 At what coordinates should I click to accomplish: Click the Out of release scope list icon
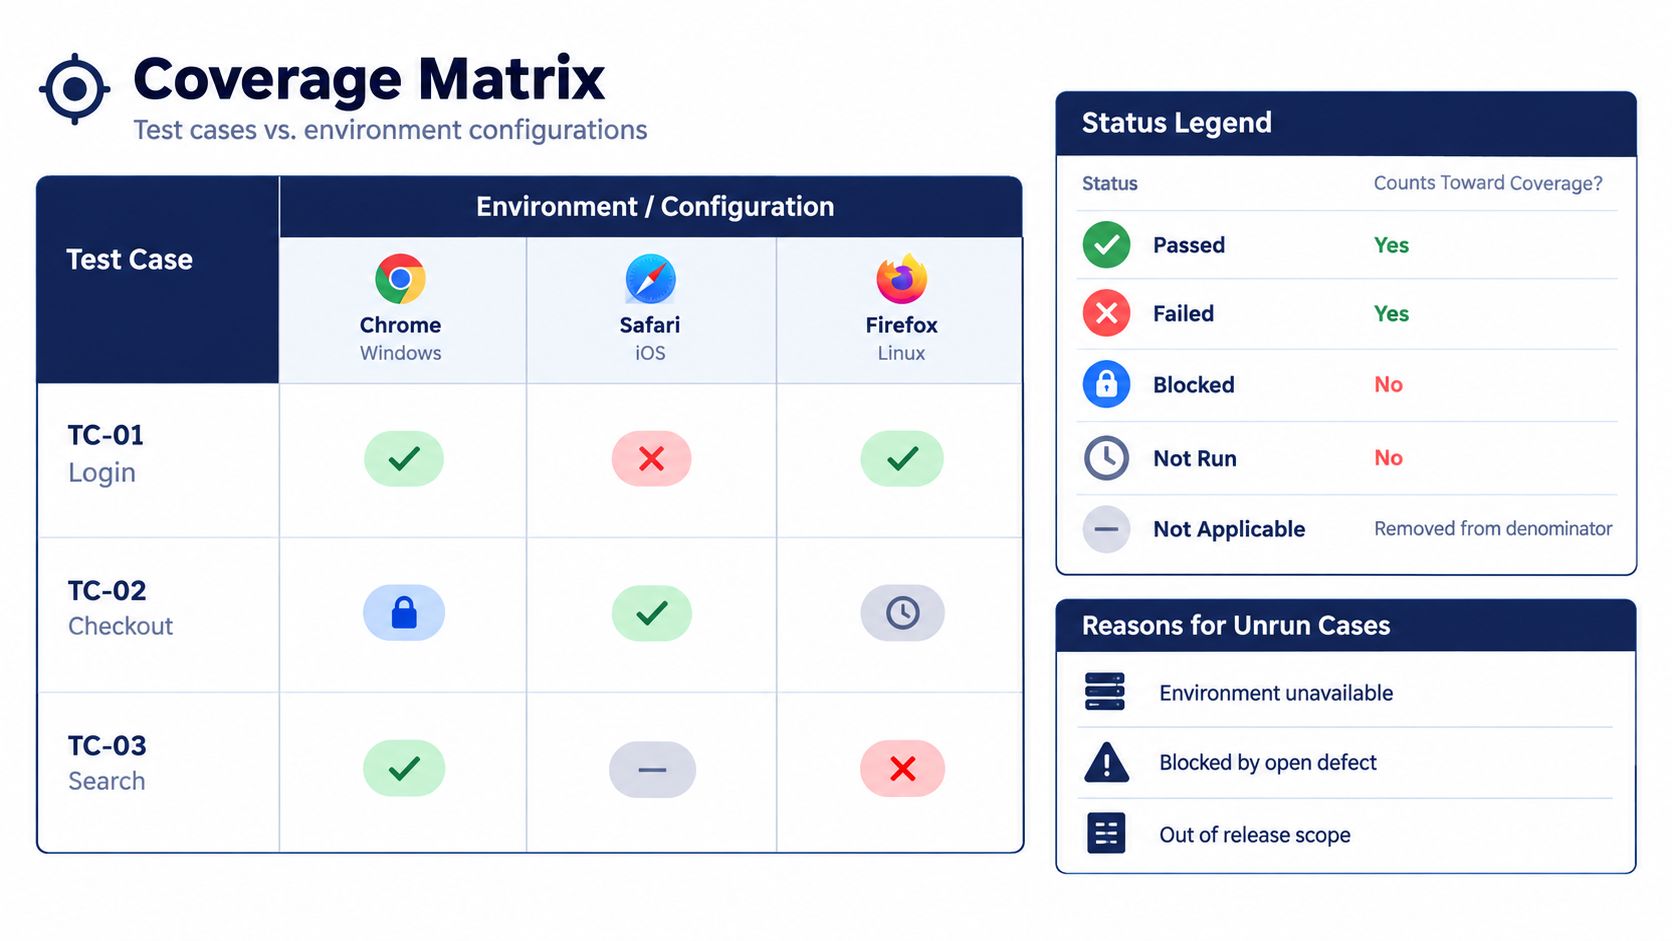1106,833
